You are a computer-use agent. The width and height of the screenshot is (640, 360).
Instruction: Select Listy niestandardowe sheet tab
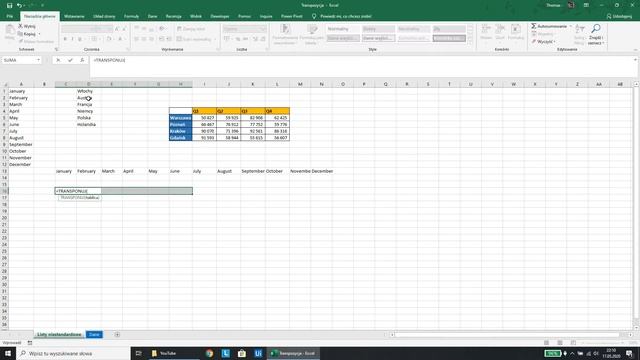pyautogui.click(x=59, y=335)
